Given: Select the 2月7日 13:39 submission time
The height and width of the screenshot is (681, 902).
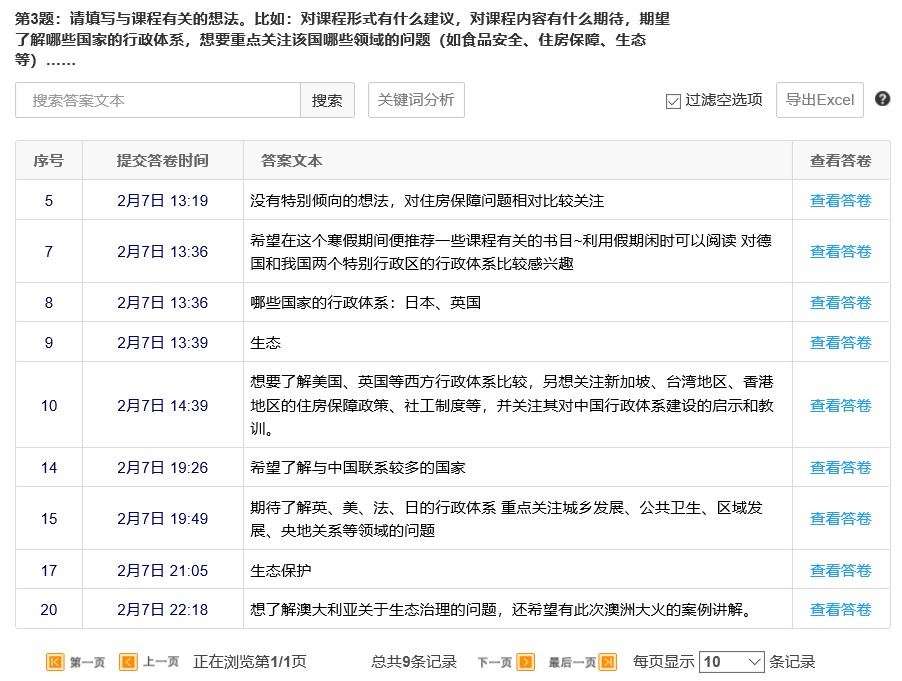Looking at the screenshot, I should [163, 343].
